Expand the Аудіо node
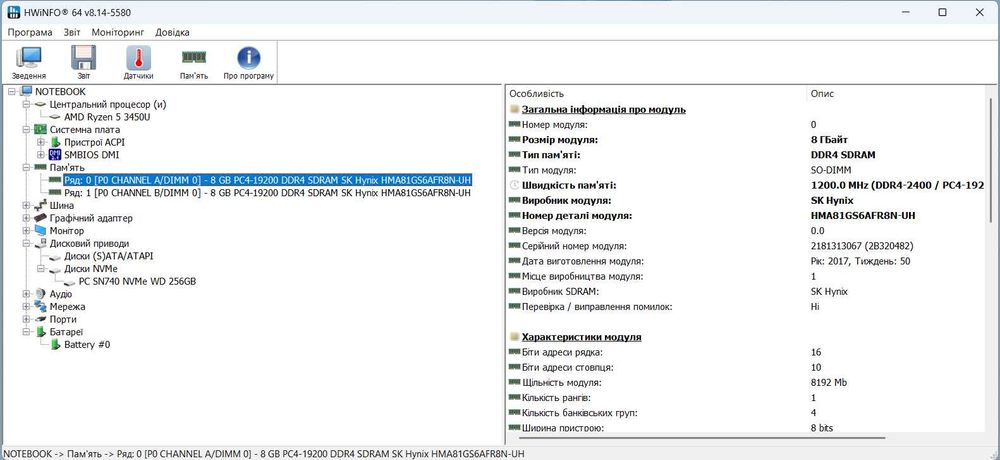1000x460 pixels. 26,293
